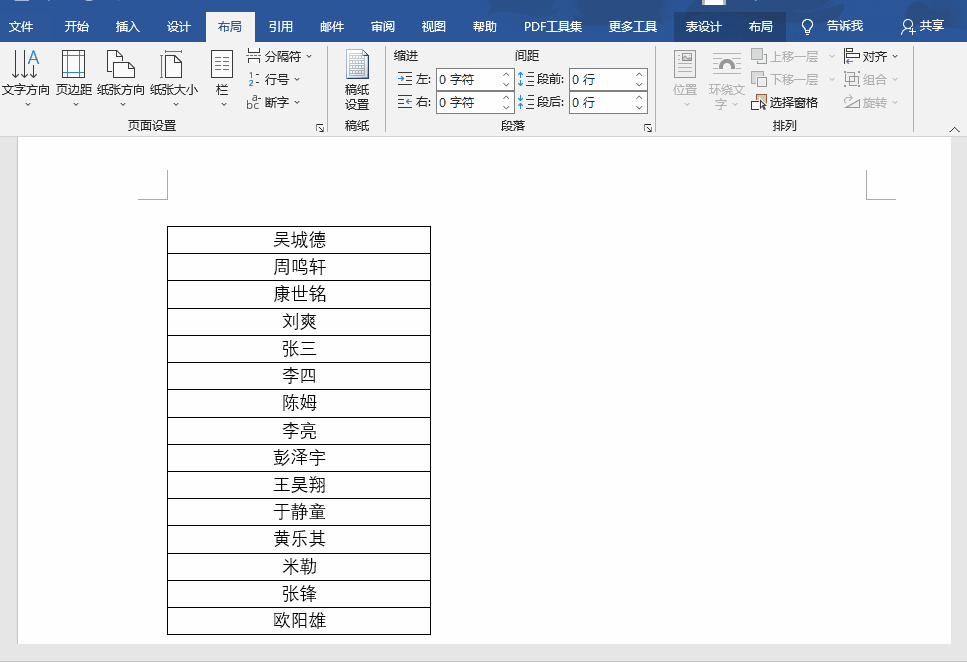Switch to the 审阅 review tab
967x662 pixels.
[383, 27]
